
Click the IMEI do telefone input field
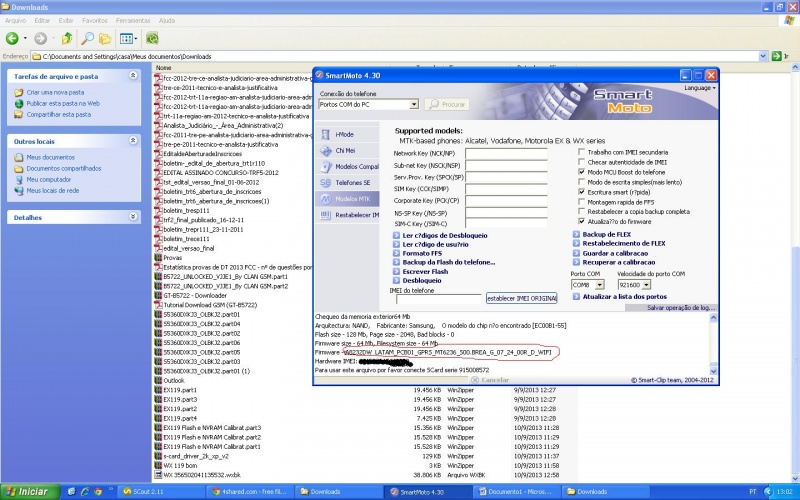click(x=439, y=299)
